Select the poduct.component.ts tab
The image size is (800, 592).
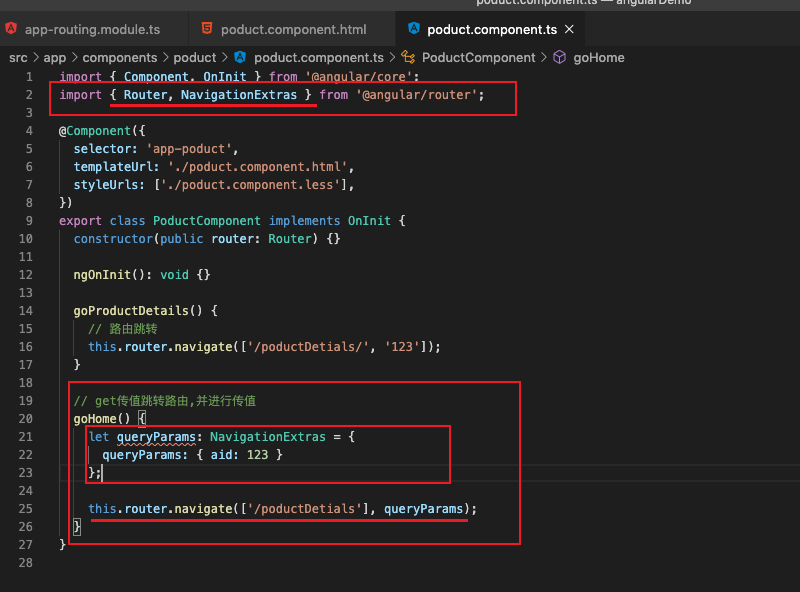pos(491,30)
